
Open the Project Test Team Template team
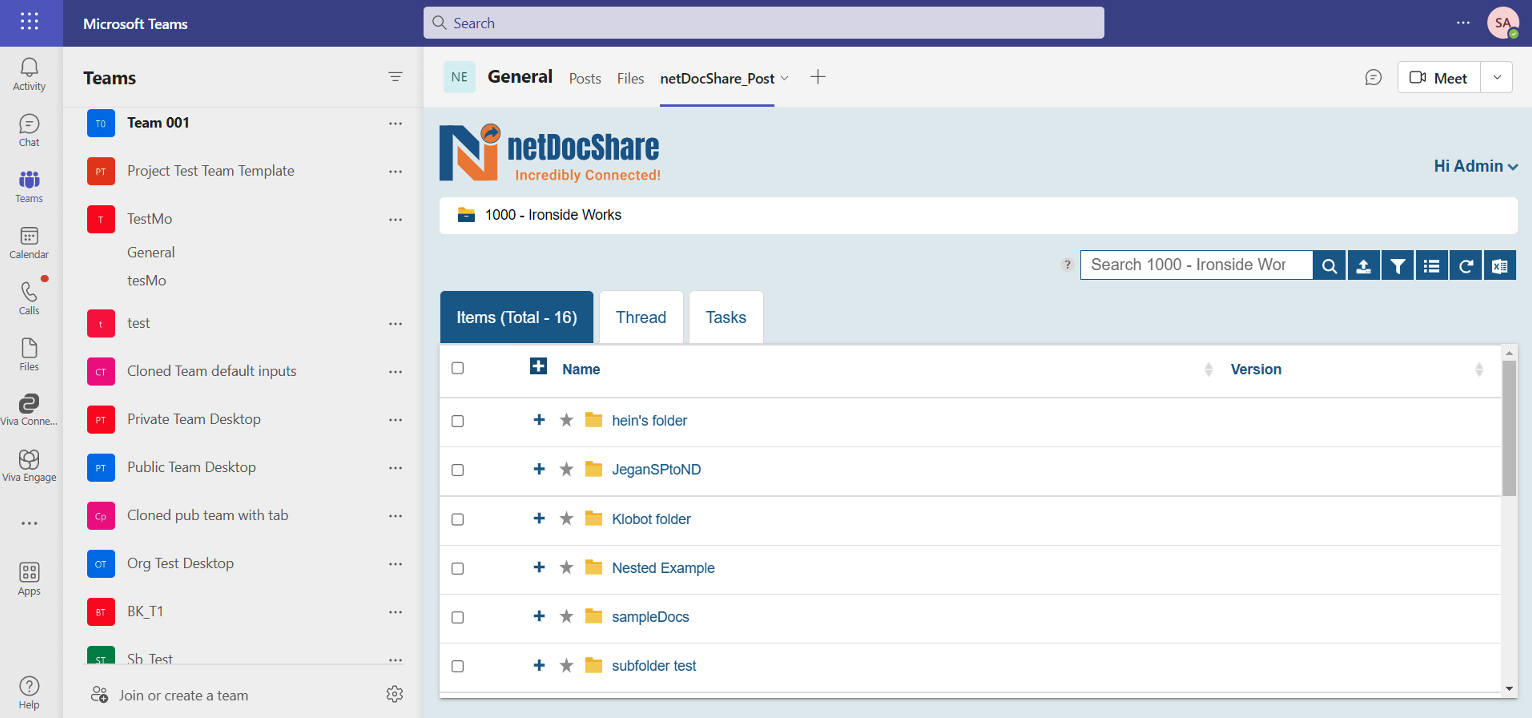click(x=211, y=171)
